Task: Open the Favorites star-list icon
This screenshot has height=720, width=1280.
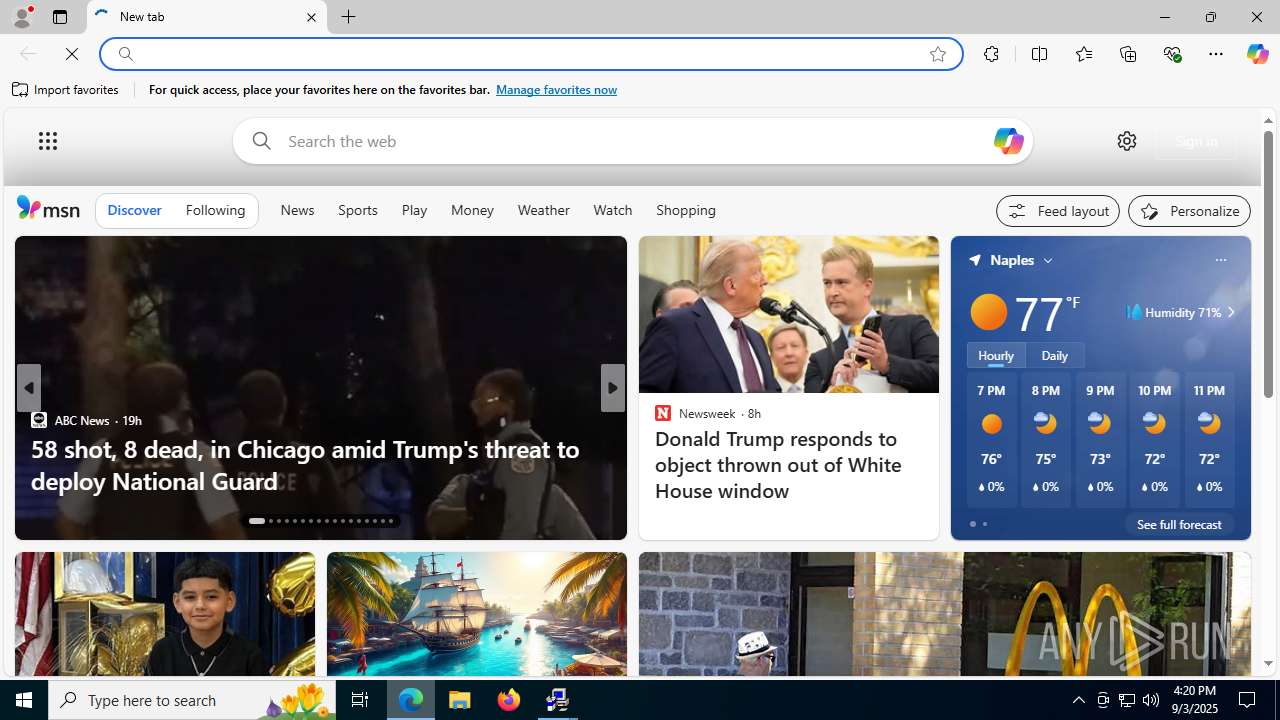Action: coord(1084,54)
